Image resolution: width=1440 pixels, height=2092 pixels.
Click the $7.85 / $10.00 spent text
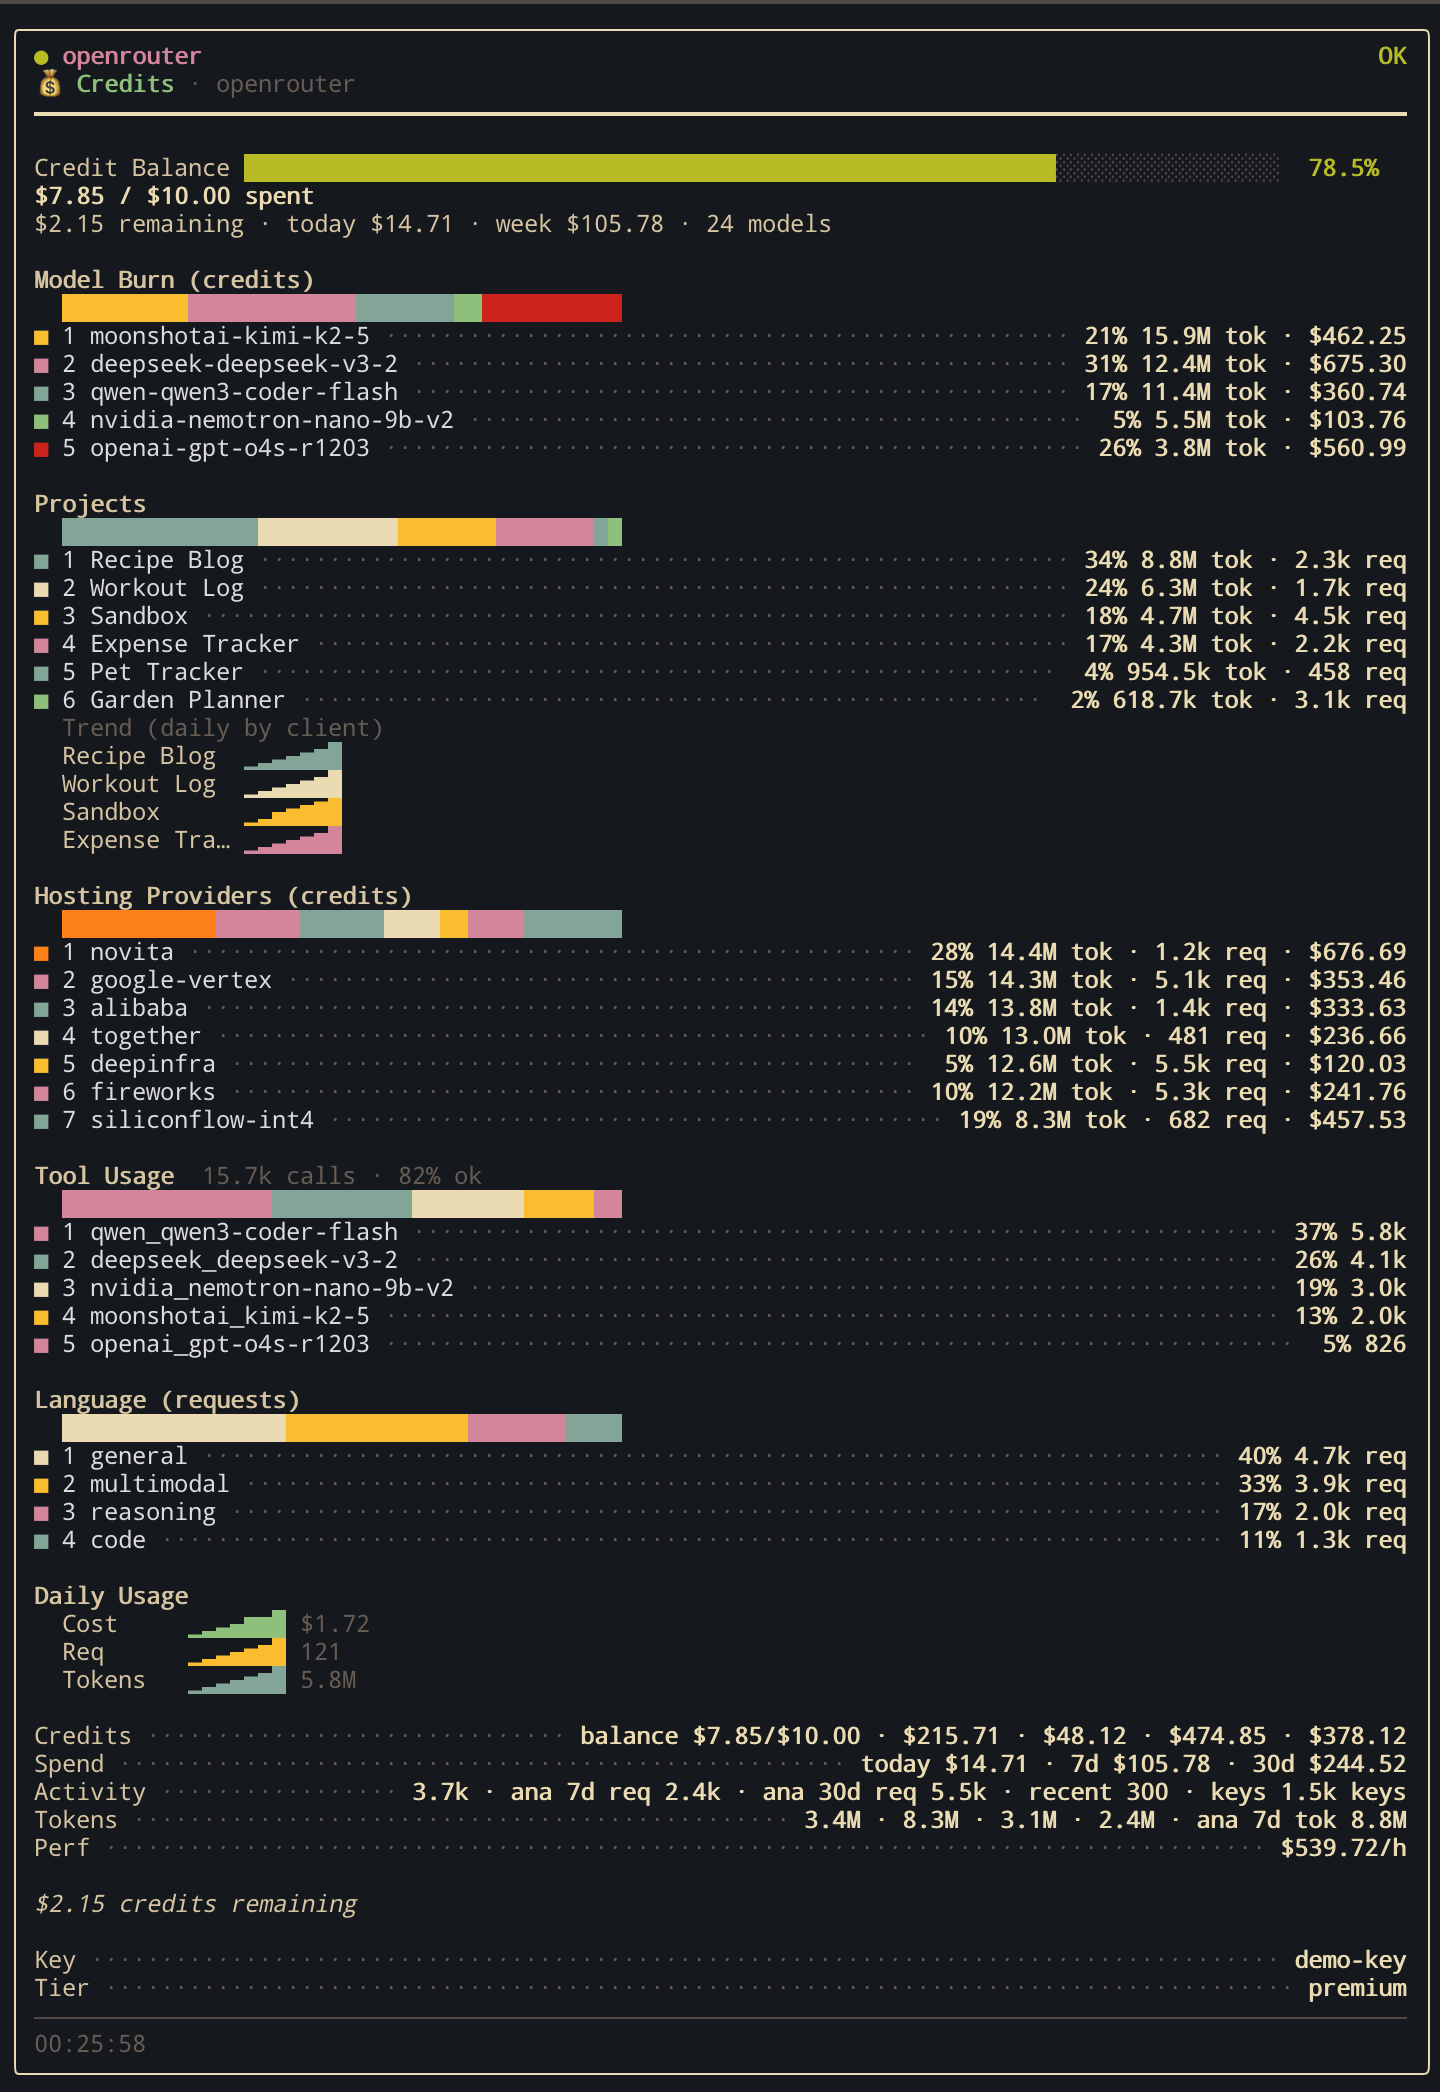click(174, 196)
